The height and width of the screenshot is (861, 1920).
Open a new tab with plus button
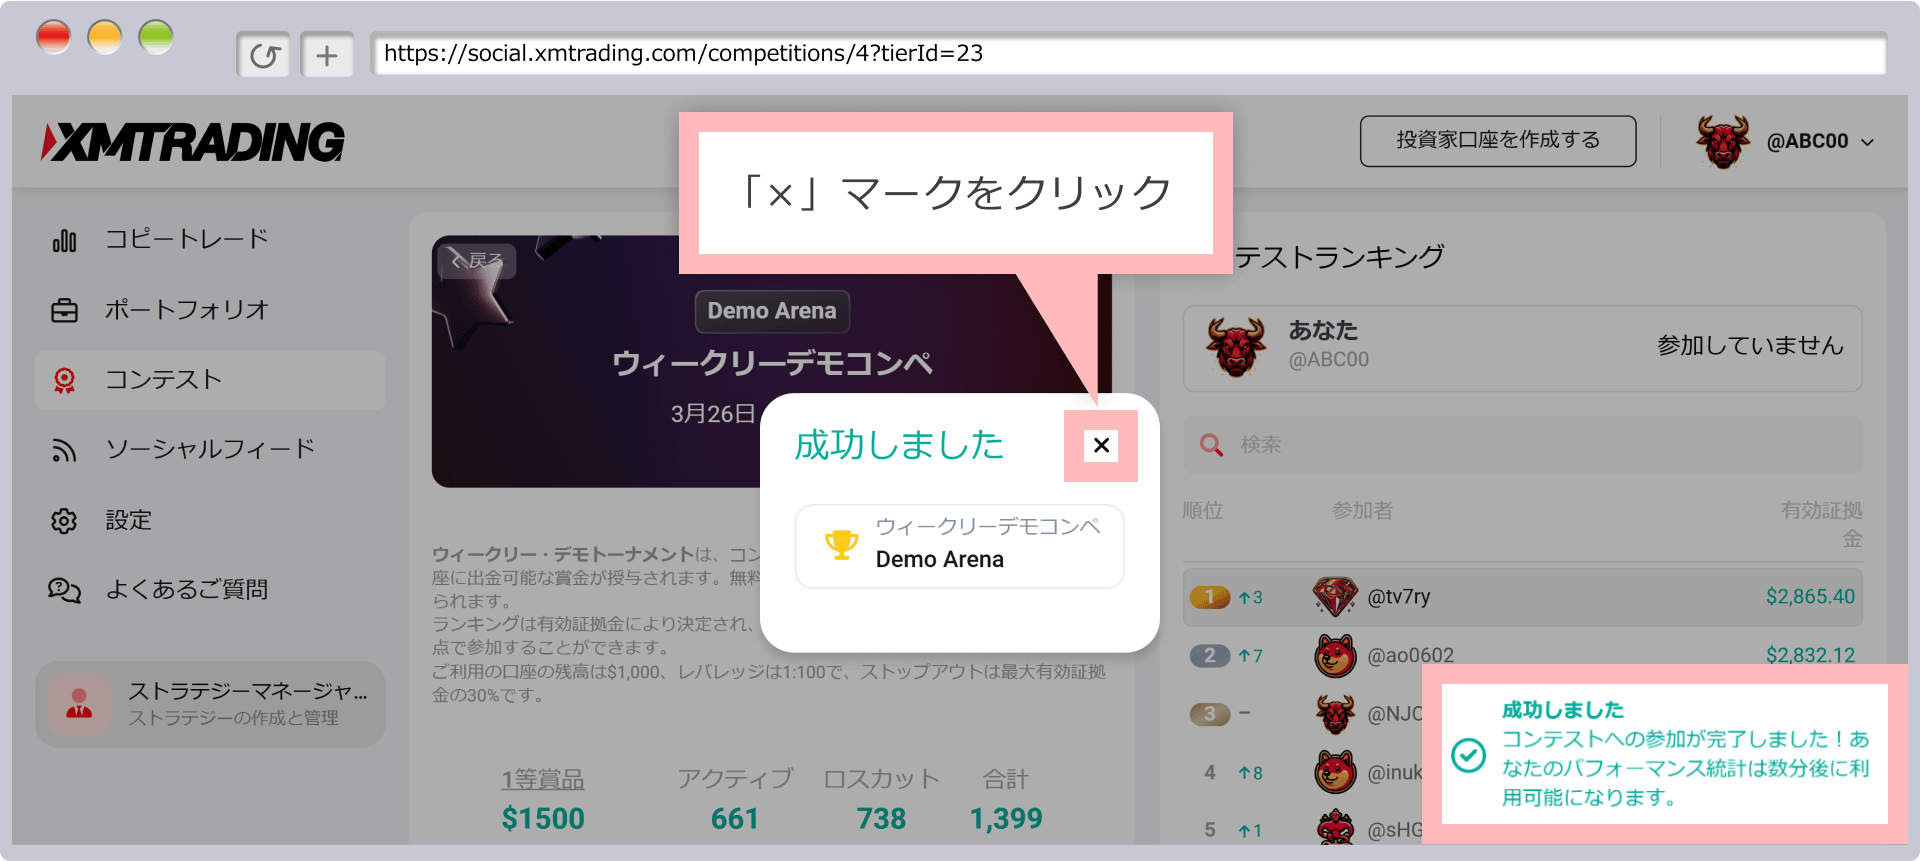(327, 55)
